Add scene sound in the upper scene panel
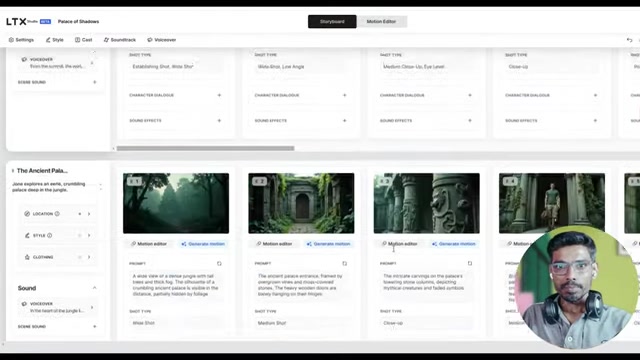The height and width of the screenshot is (360, 640). (95, 82)
